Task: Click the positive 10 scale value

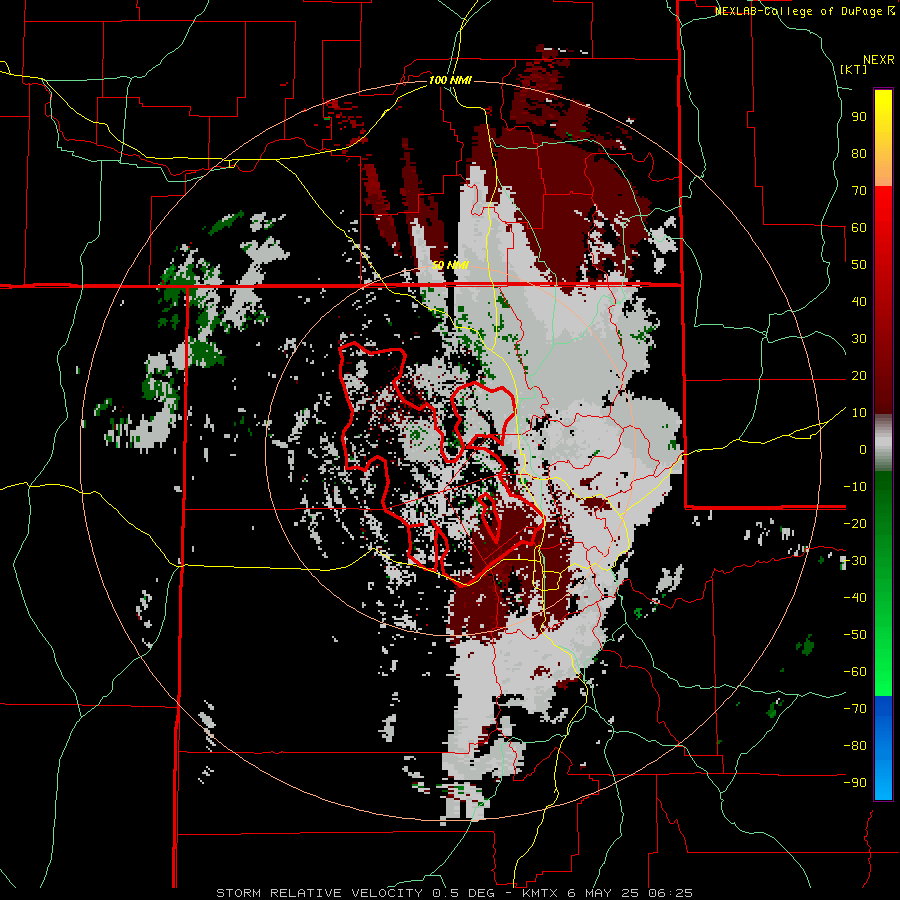Action: 859,413
